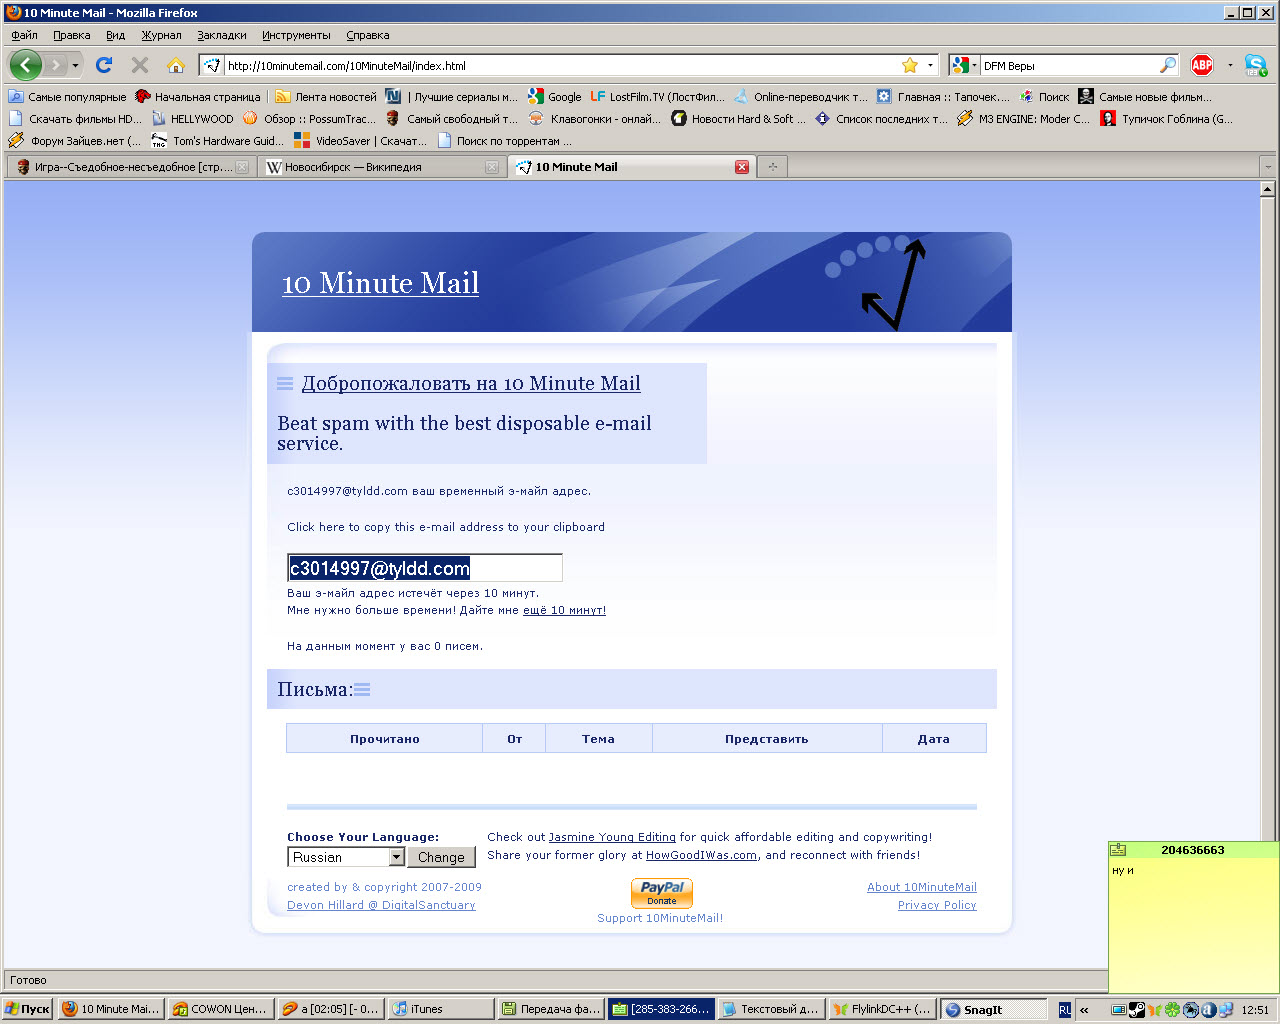Open the address bar history dropdown
Image resolution: width=1280 pixels, height=1024 pixels.
coord(930,66)
